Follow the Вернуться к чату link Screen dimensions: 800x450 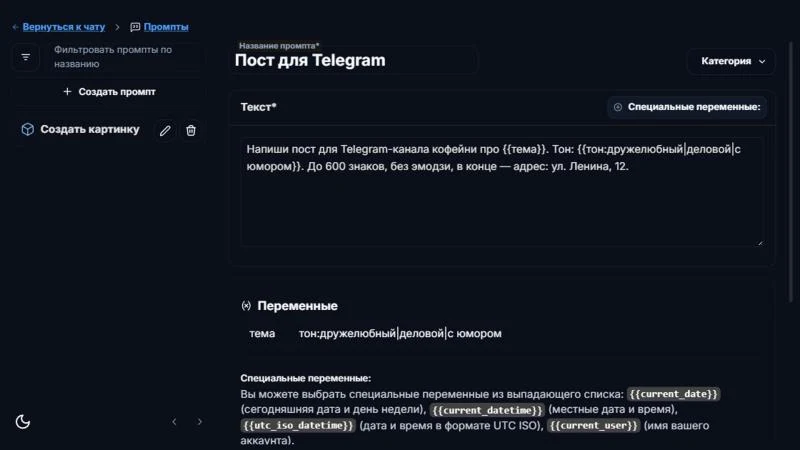[x=64, y=27]
